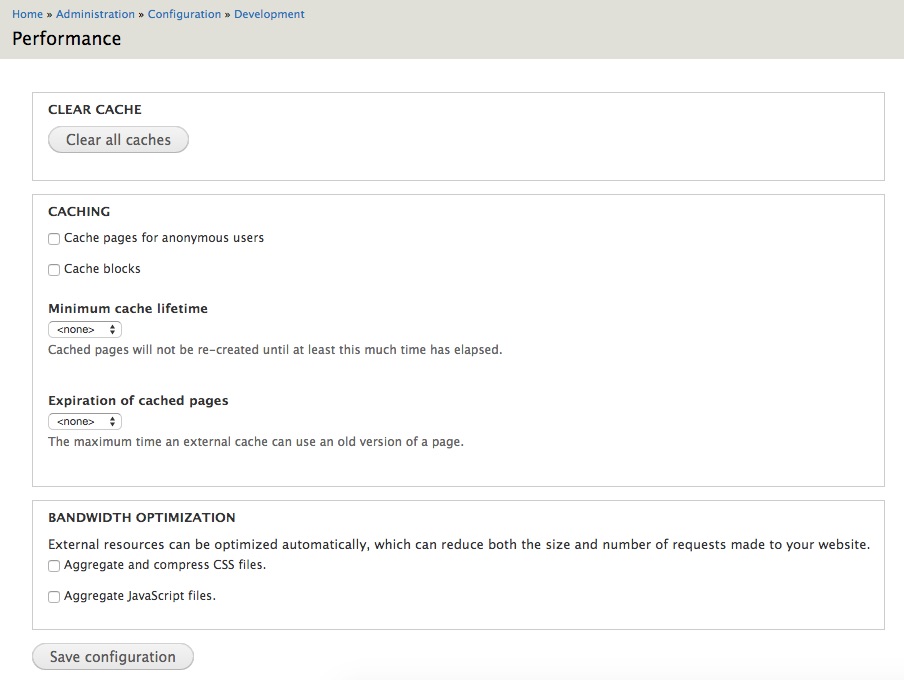Click the expiration dropdown's arrow control
Image resolution: width=904 pixels, height=680 pixels.
110,421
